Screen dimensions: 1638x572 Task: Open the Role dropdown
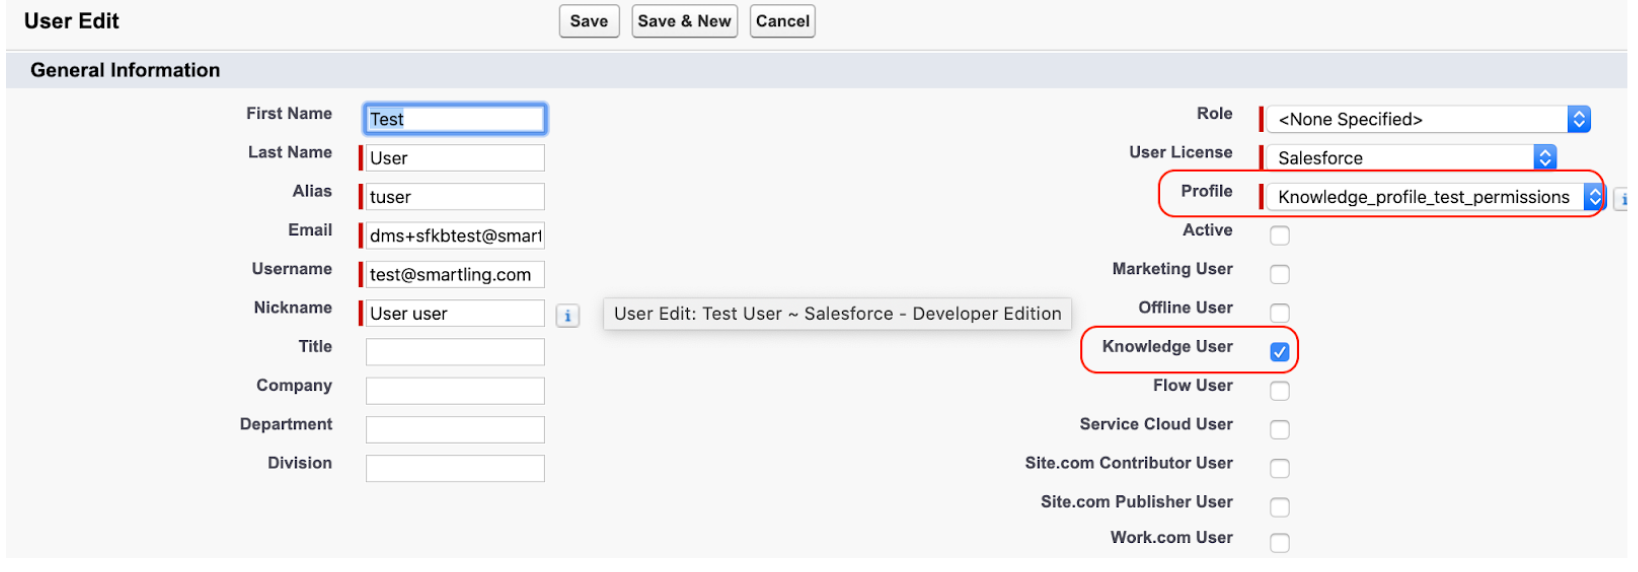[1428, 119]
